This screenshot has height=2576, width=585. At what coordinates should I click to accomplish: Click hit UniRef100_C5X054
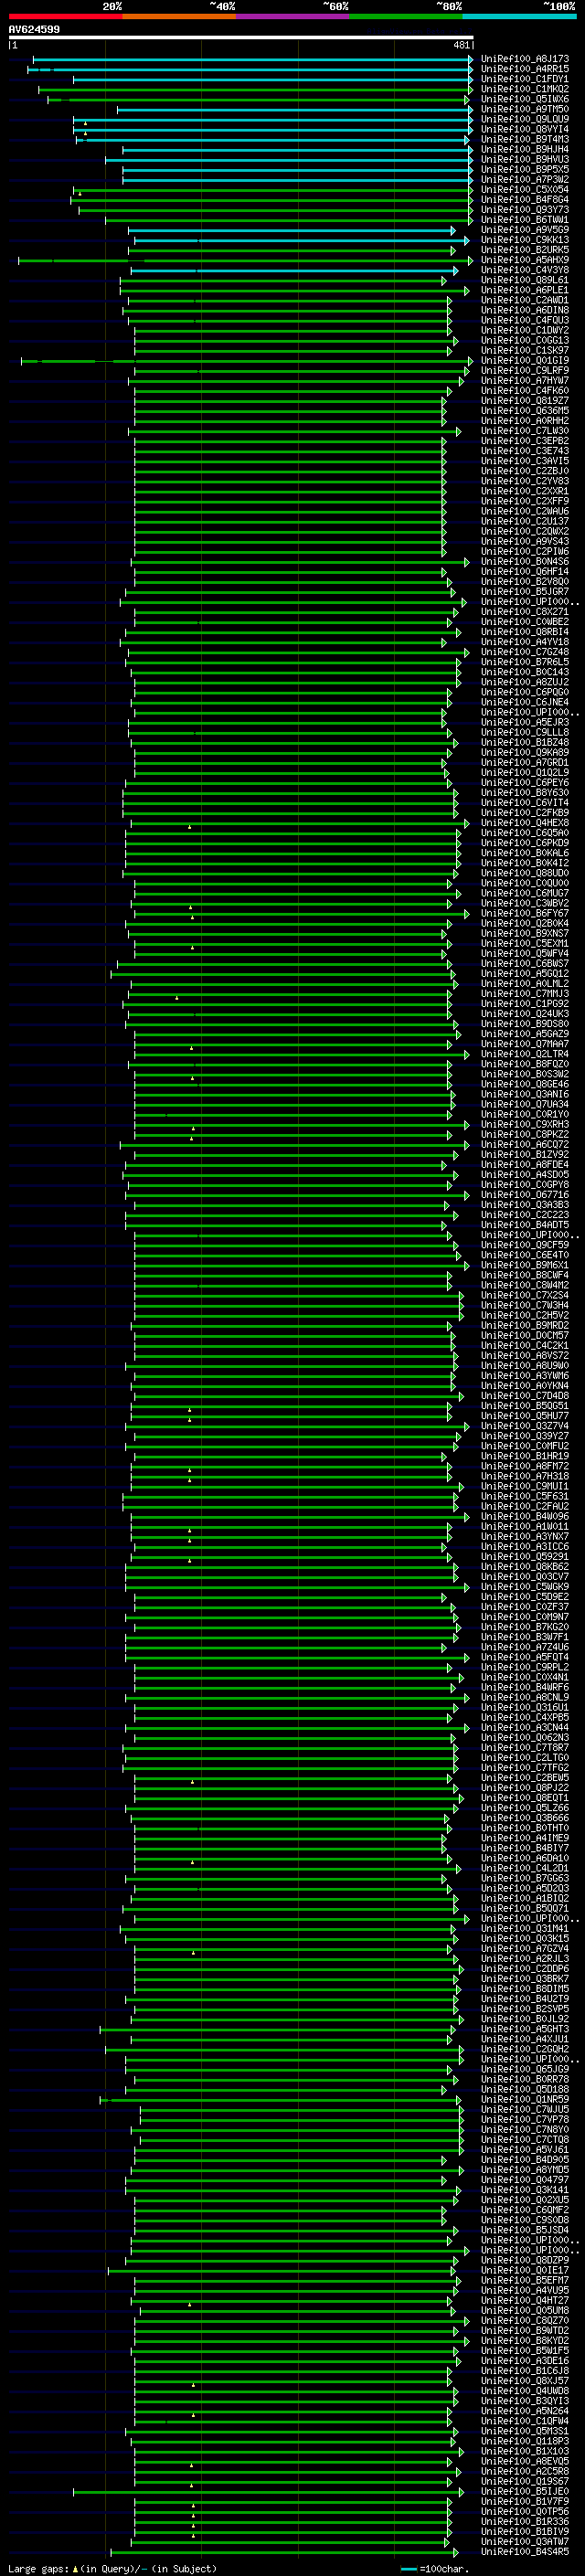525,189
